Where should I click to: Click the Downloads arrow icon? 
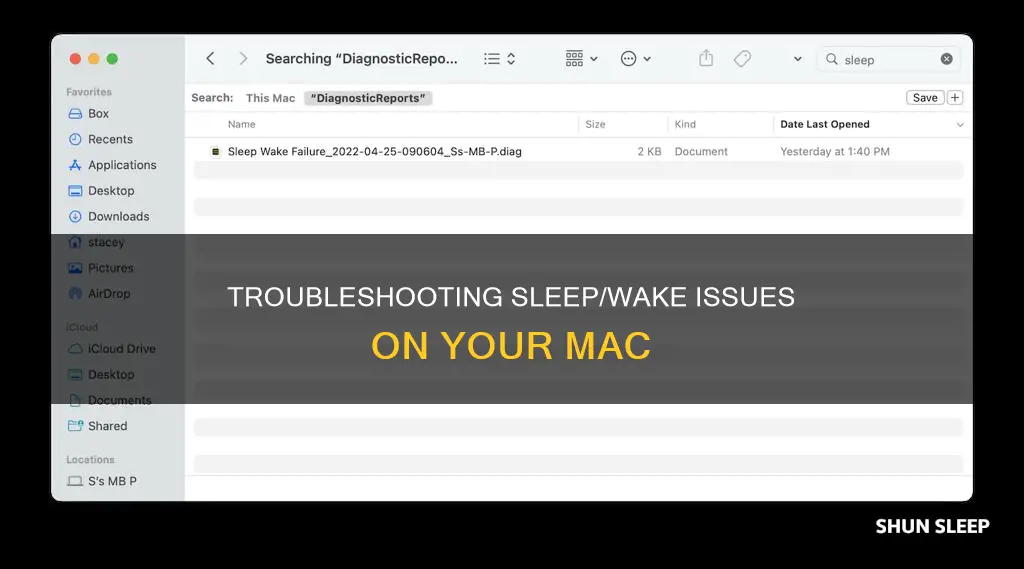75,216
